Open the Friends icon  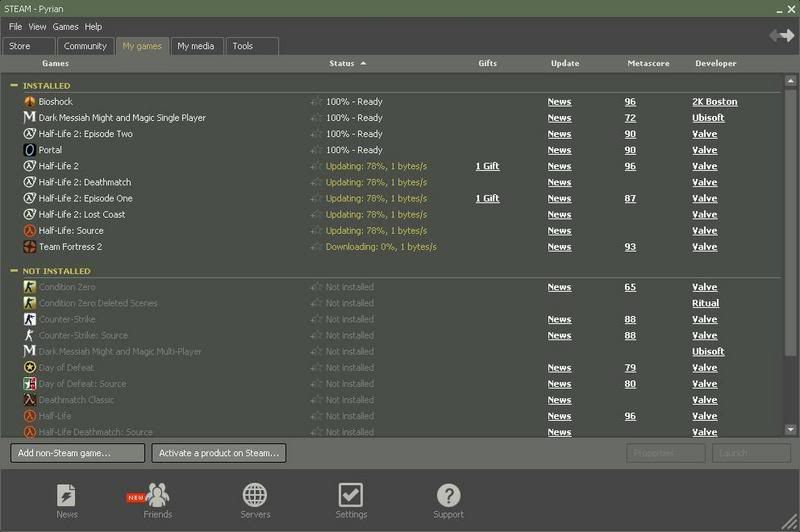pos(157,495)
